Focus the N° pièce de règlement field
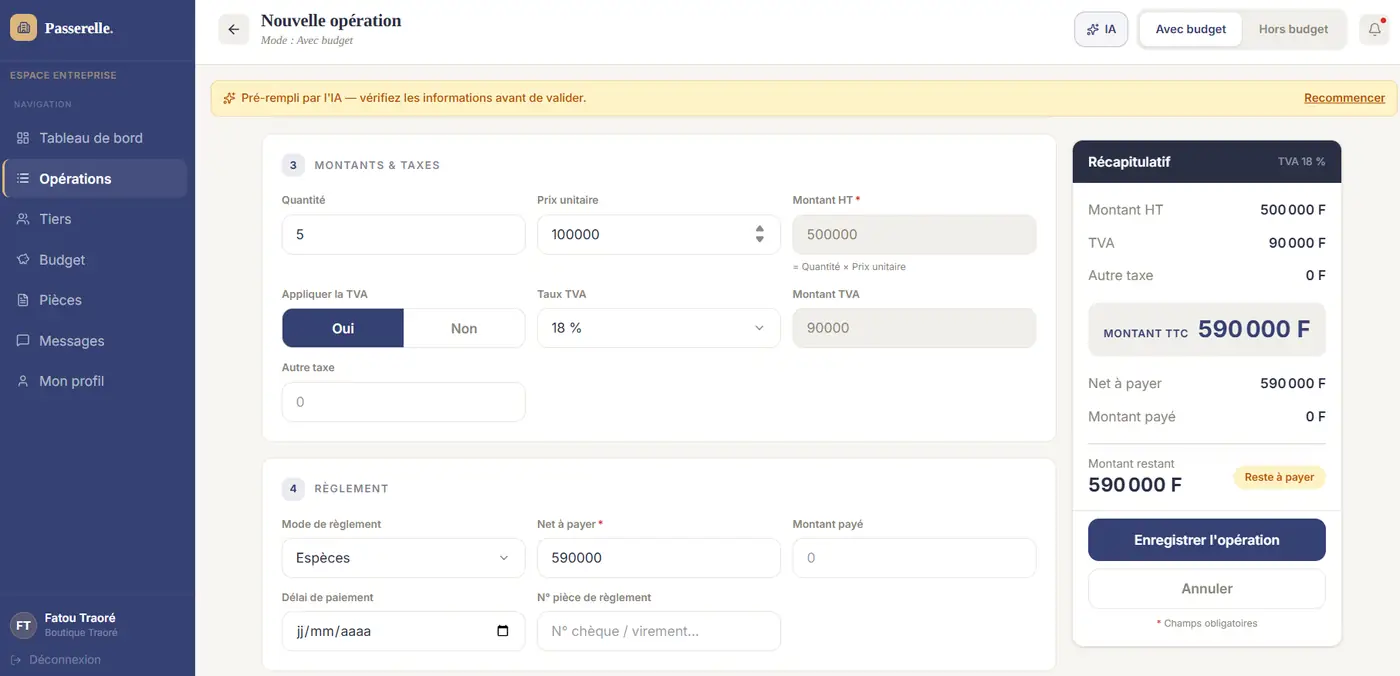This screenshot has height=676, width=1400. coord(659,631)
